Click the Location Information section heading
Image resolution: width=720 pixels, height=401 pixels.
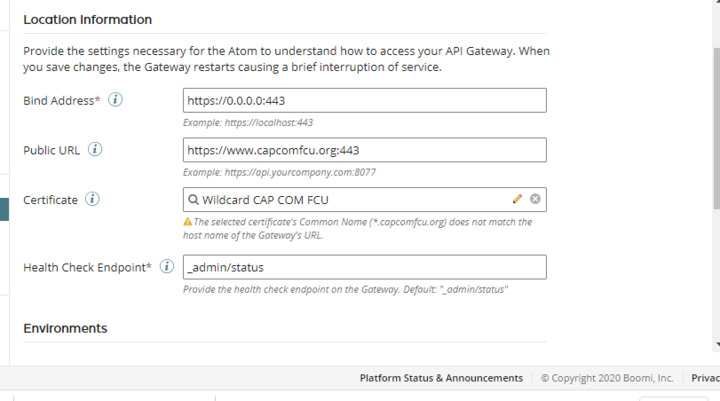(87, 19)
